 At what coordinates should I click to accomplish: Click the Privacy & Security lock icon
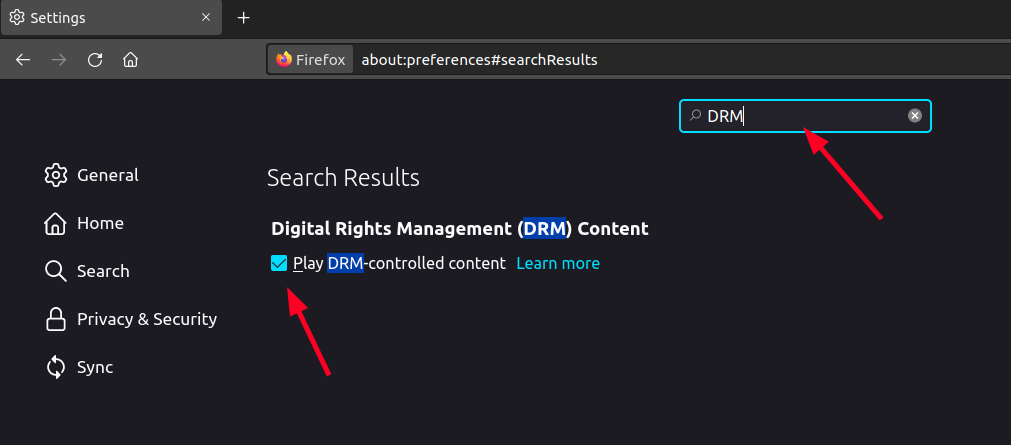(56, 319)
